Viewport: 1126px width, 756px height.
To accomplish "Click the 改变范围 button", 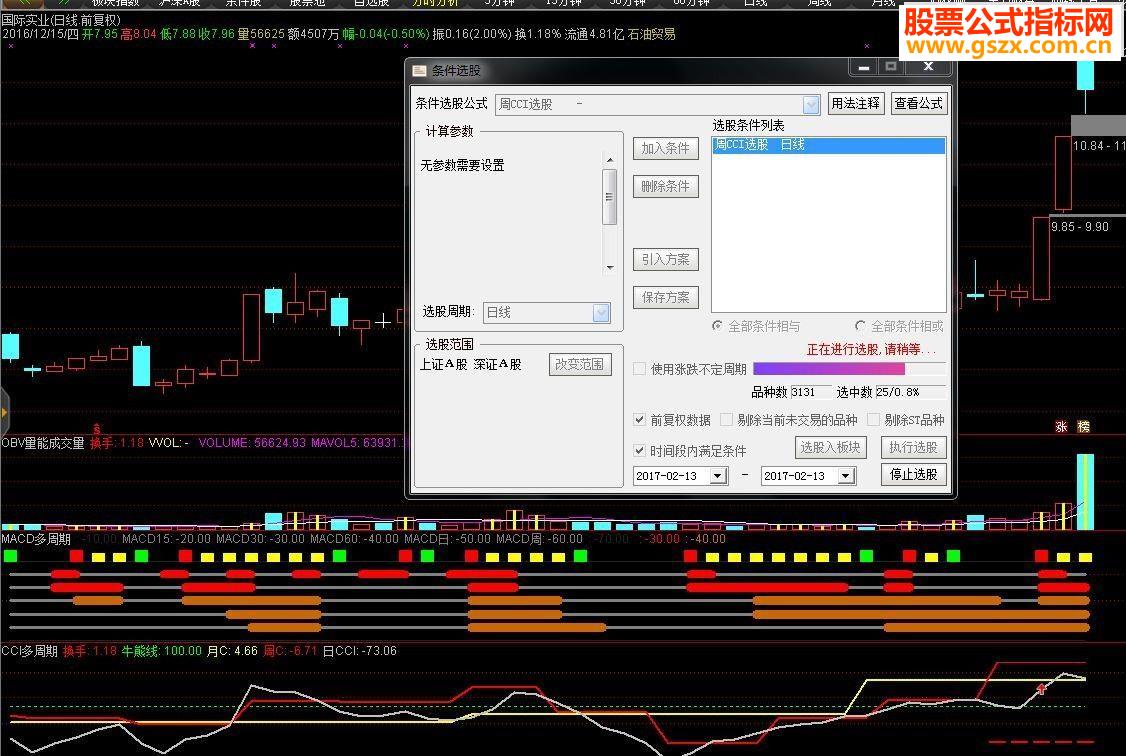I will coord(580,365).
